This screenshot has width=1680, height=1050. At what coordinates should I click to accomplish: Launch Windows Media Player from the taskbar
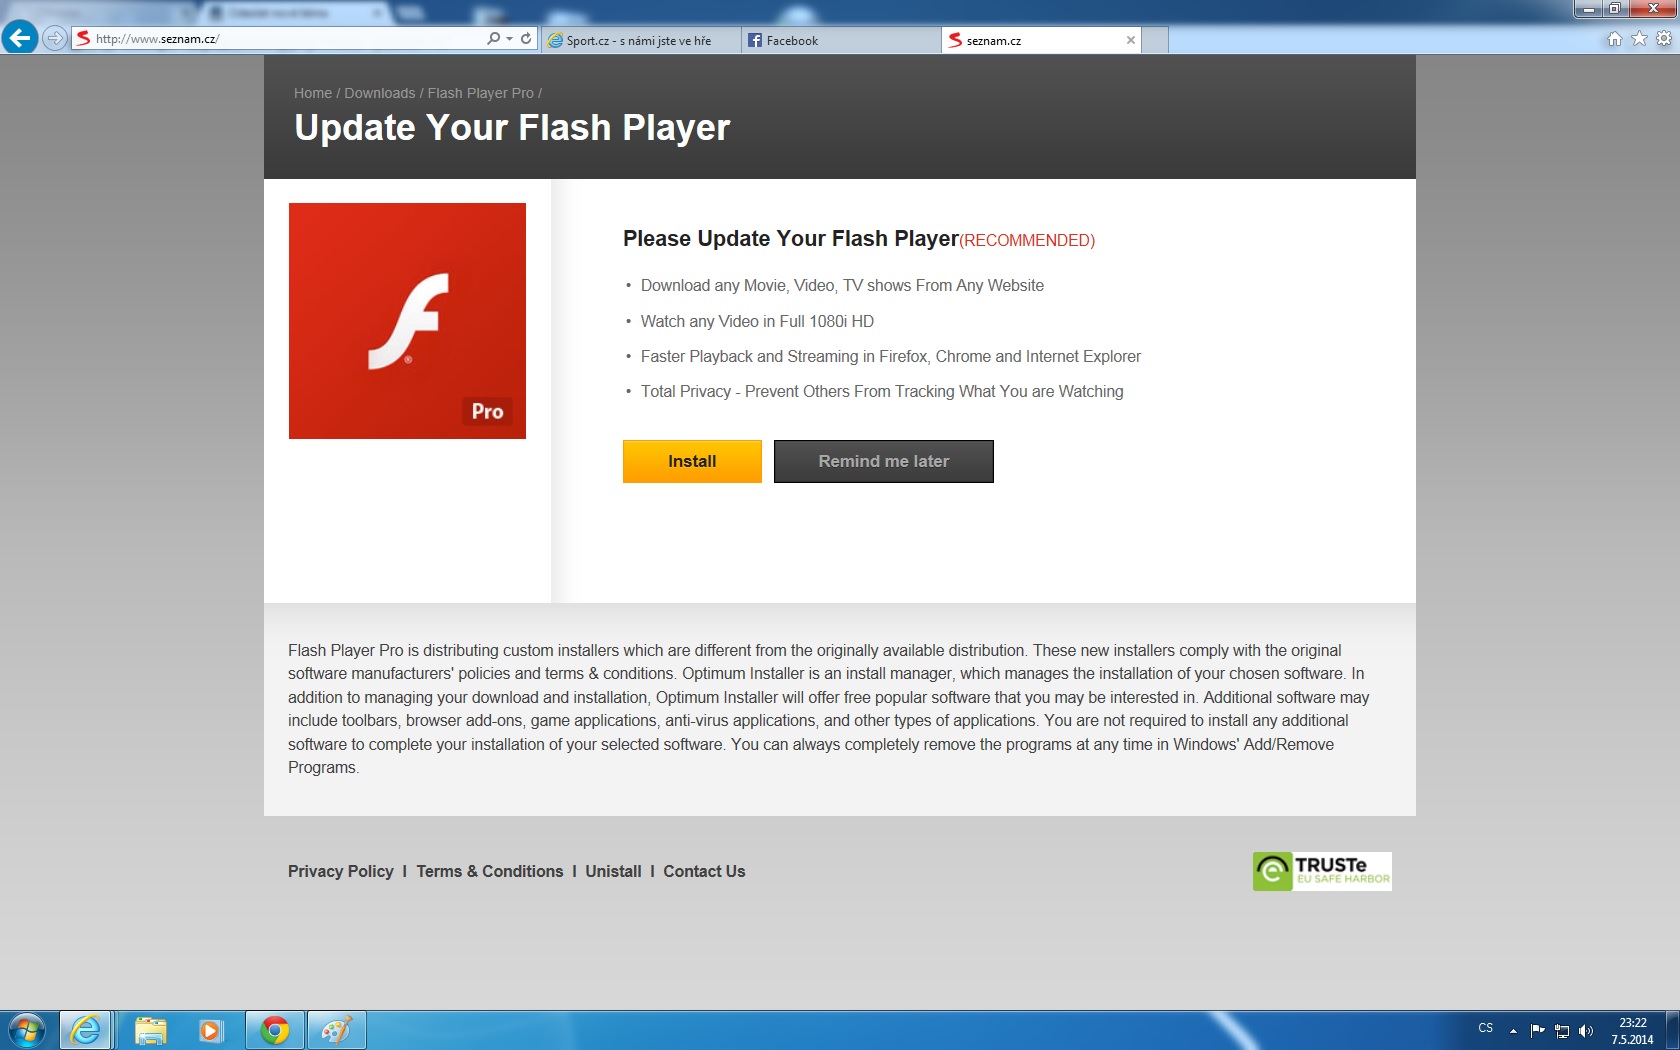(x=211, y=1030)
